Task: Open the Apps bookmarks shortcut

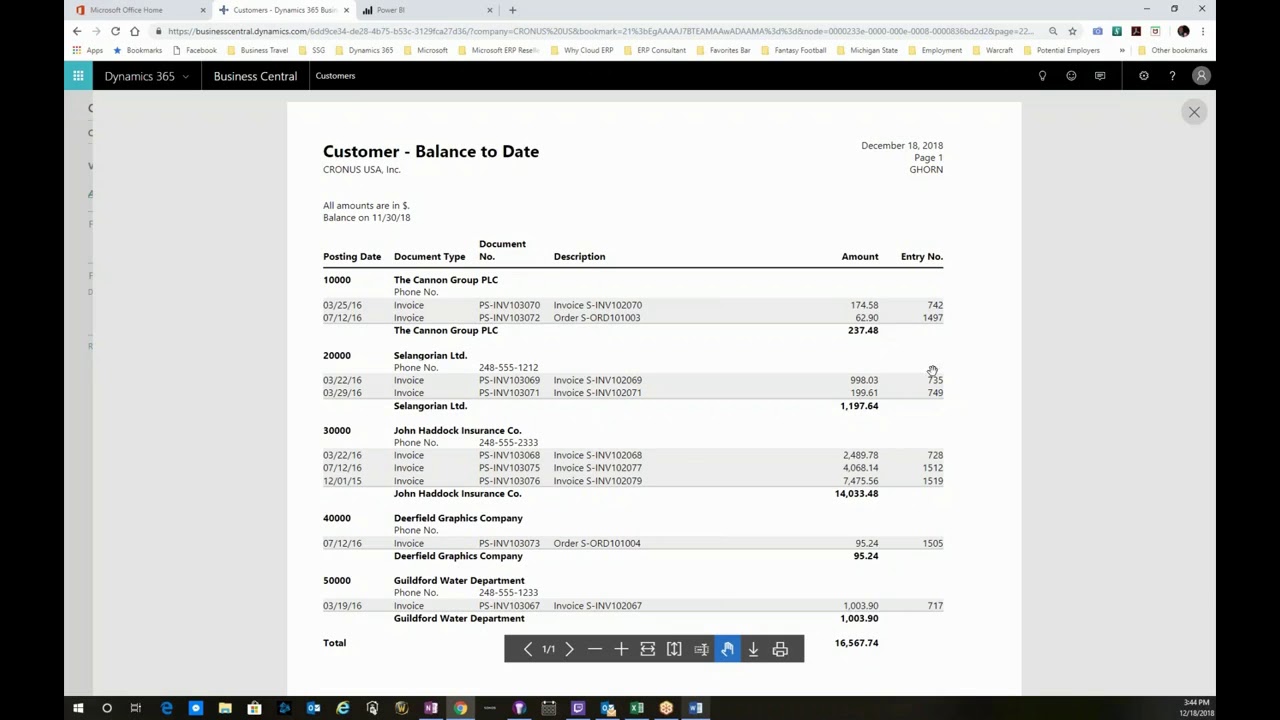Action: (x=87, y=50)
